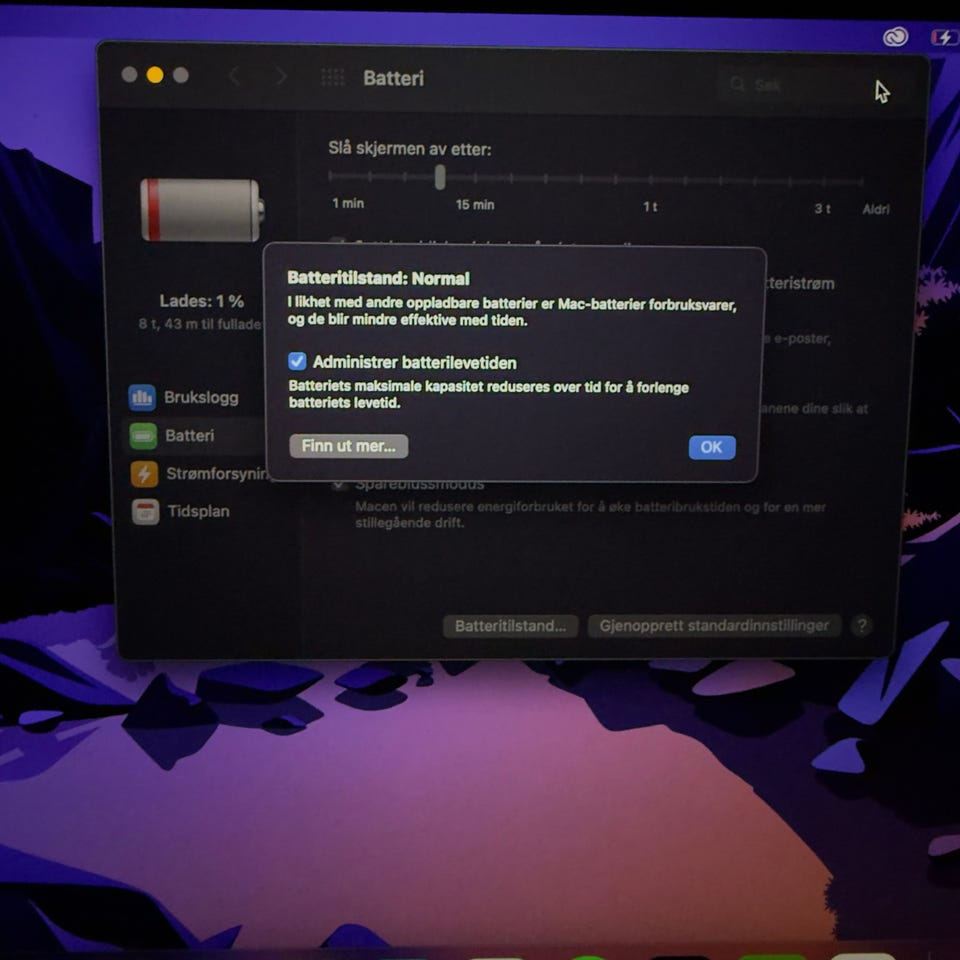
Task: Click the 'Batteri' window title
Action: coord(393,78)
